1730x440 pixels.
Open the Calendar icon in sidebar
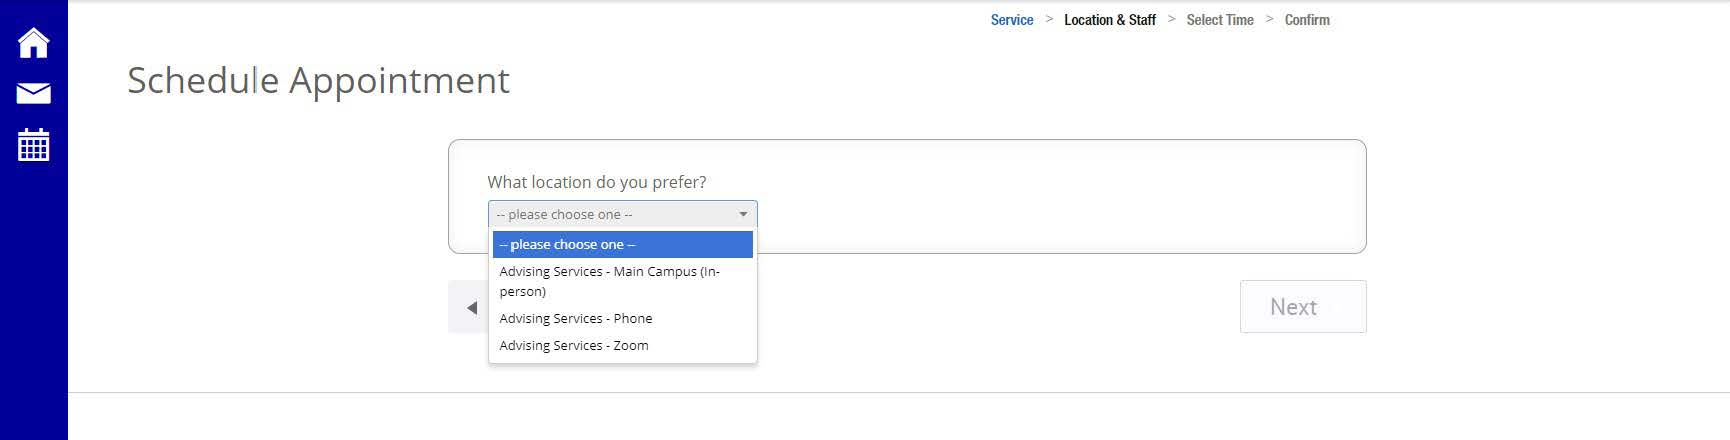click(x=33, y=145)
